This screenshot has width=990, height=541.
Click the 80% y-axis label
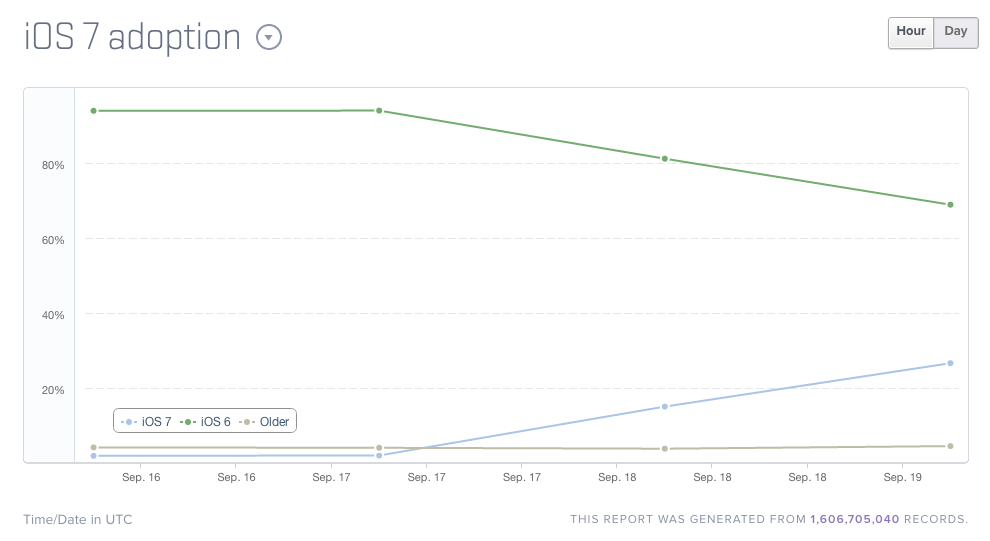pos(53,165)
